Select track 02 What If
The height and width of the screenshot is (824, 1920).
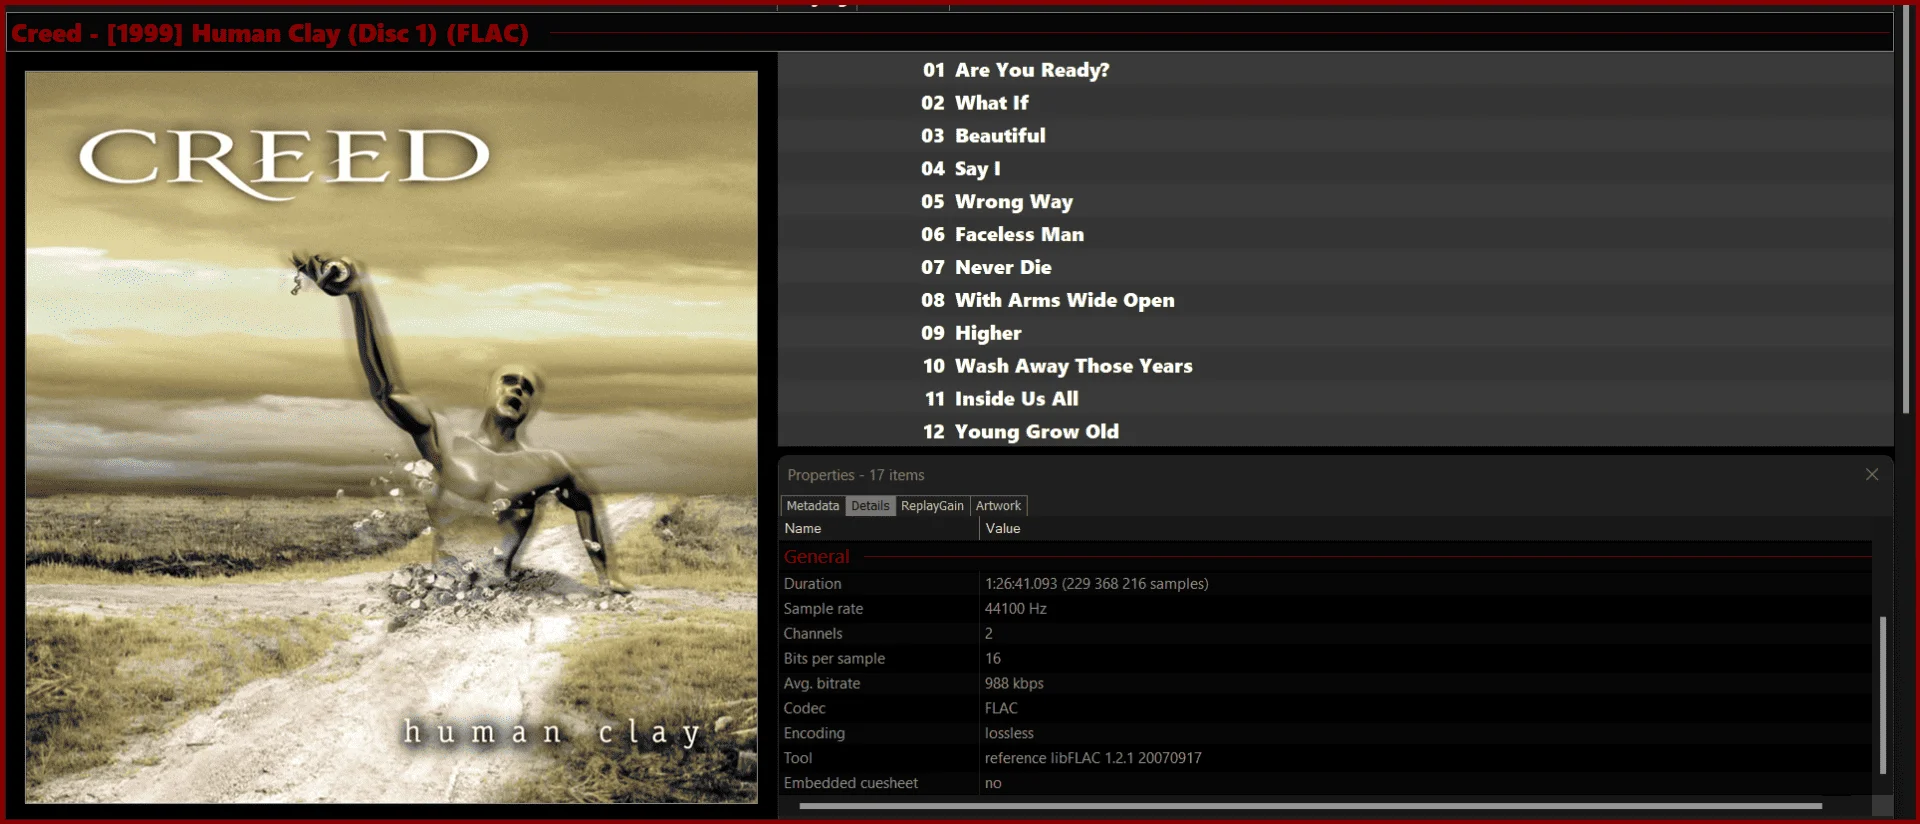click(1336, 103)
